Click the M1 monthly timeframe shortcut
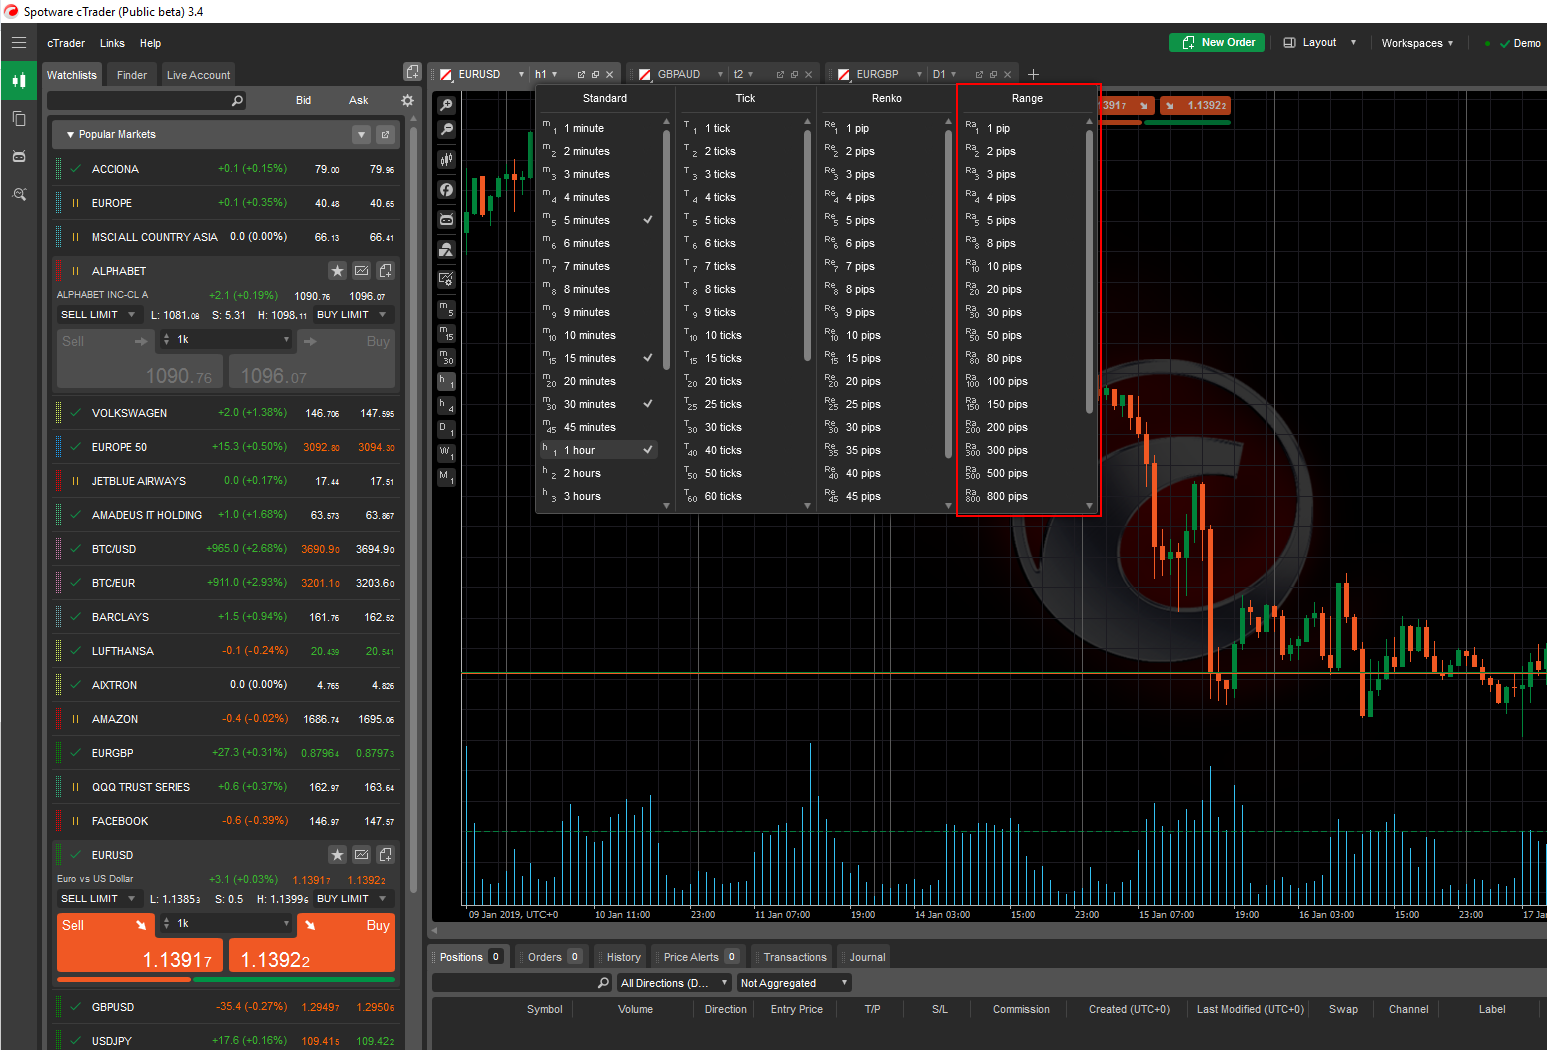The height and width of the screenshot is (1050, 1547). pyautogui.click(x=446, y=477)
